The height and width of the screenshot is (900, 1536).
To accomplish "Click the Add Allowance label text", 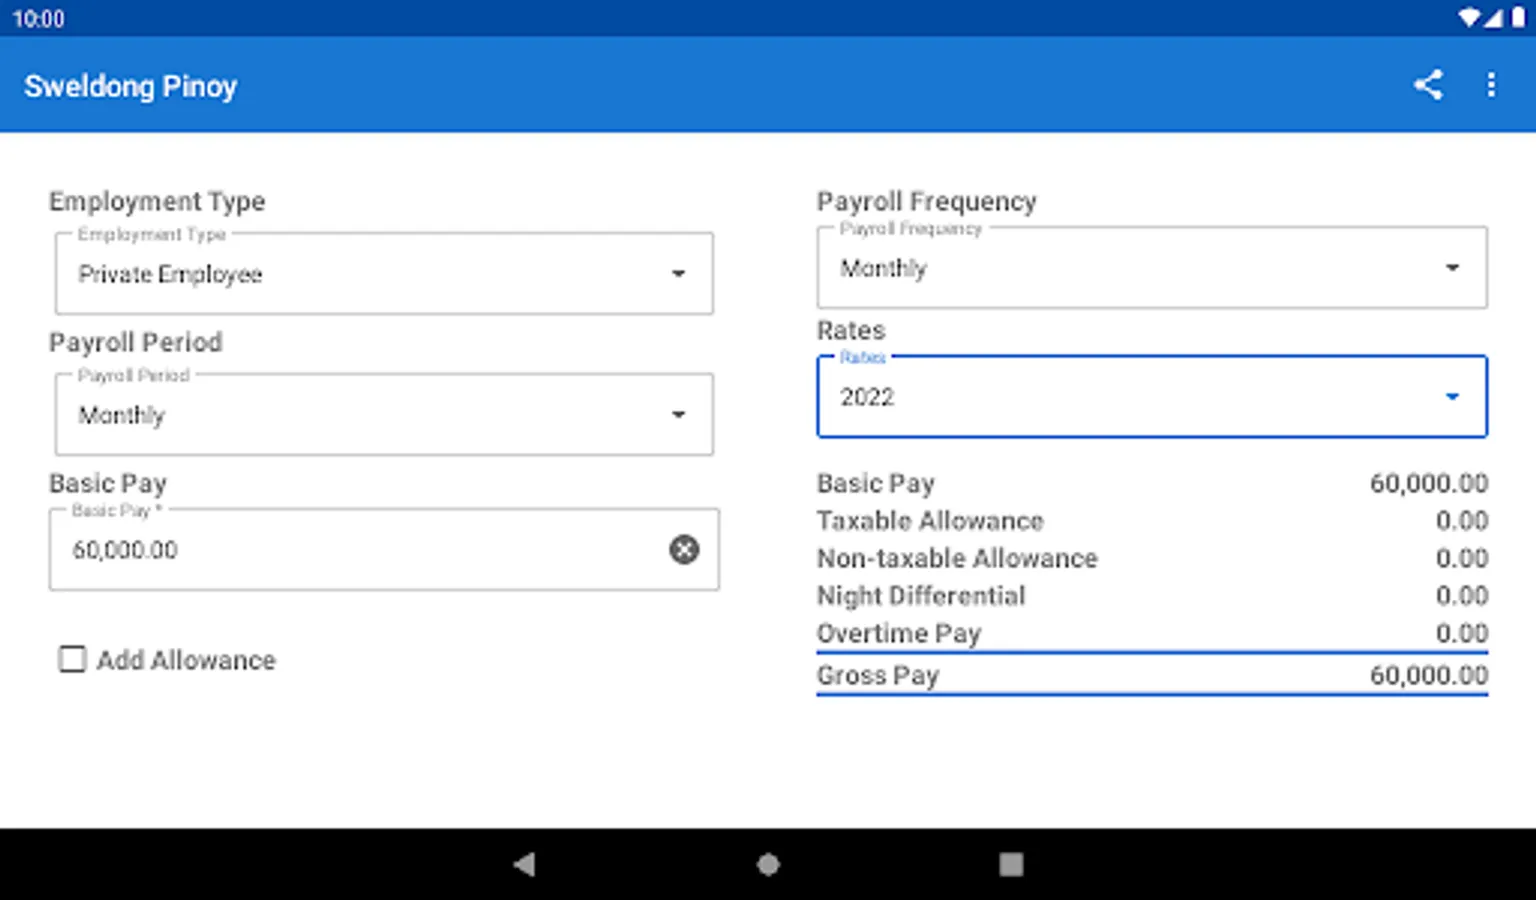I will (186, 660).
